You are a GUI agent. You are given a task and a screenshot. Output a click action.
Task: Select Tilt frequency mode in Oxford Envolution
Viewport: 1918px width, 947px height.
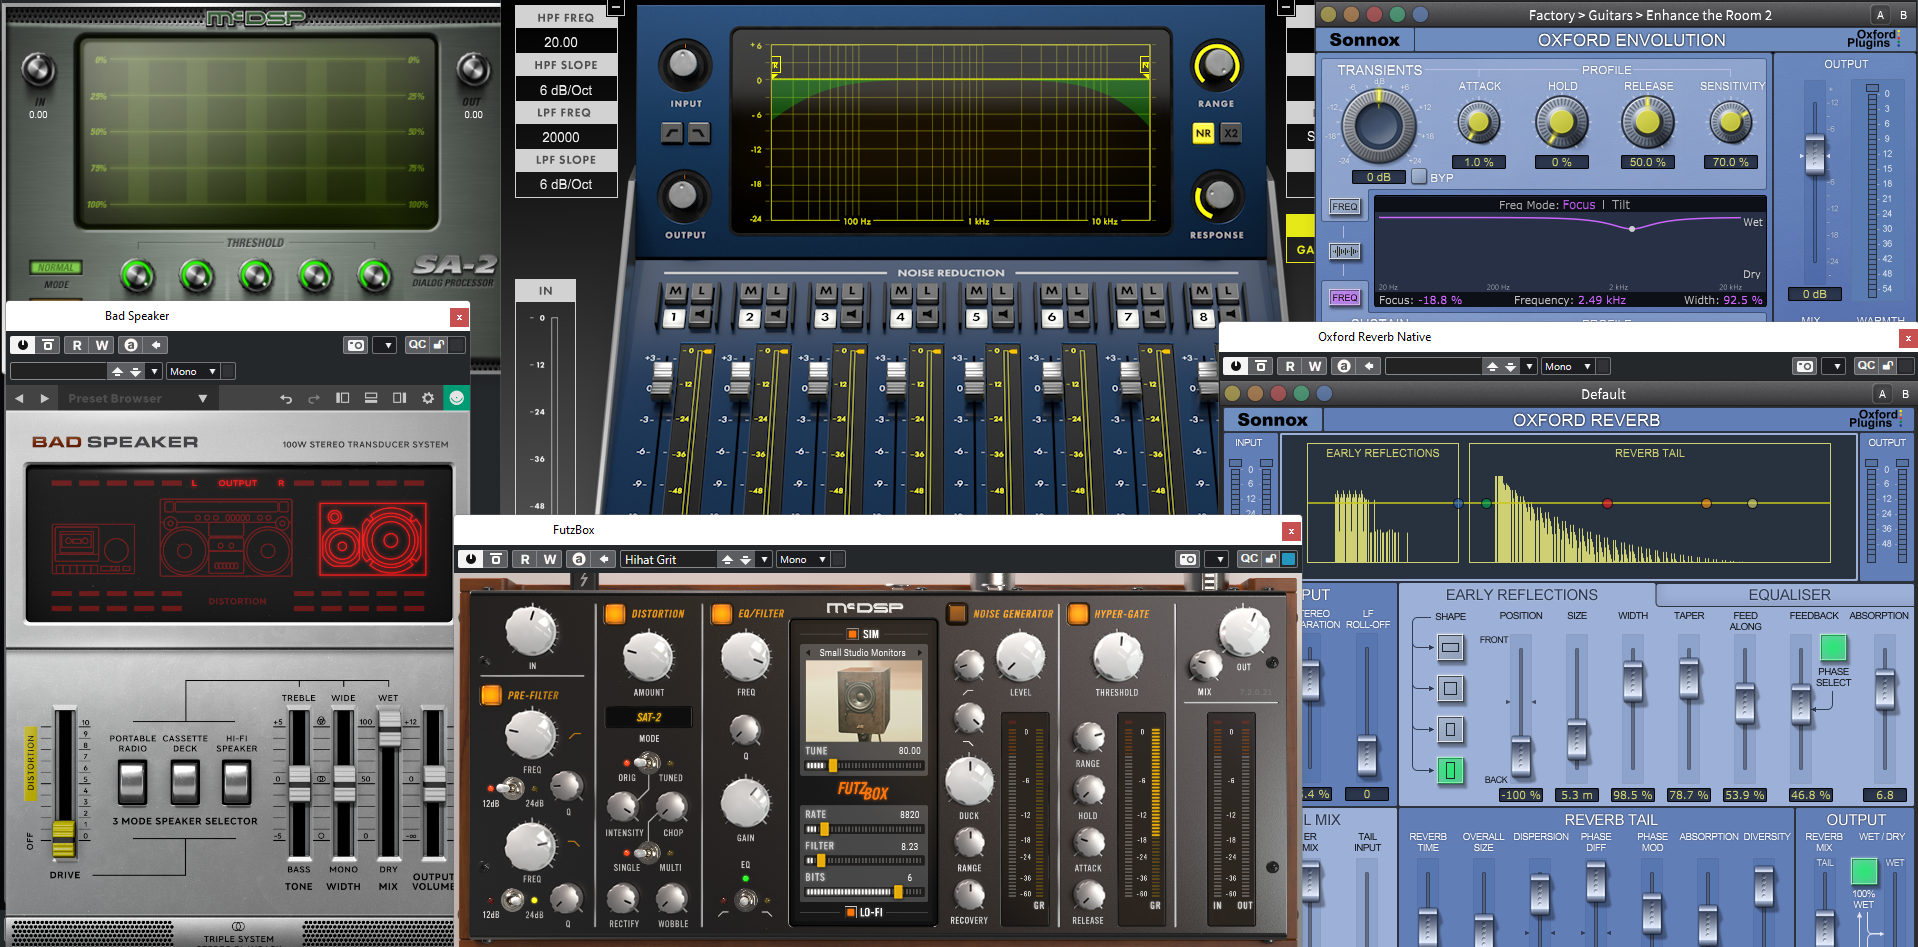pos(1621,205)
